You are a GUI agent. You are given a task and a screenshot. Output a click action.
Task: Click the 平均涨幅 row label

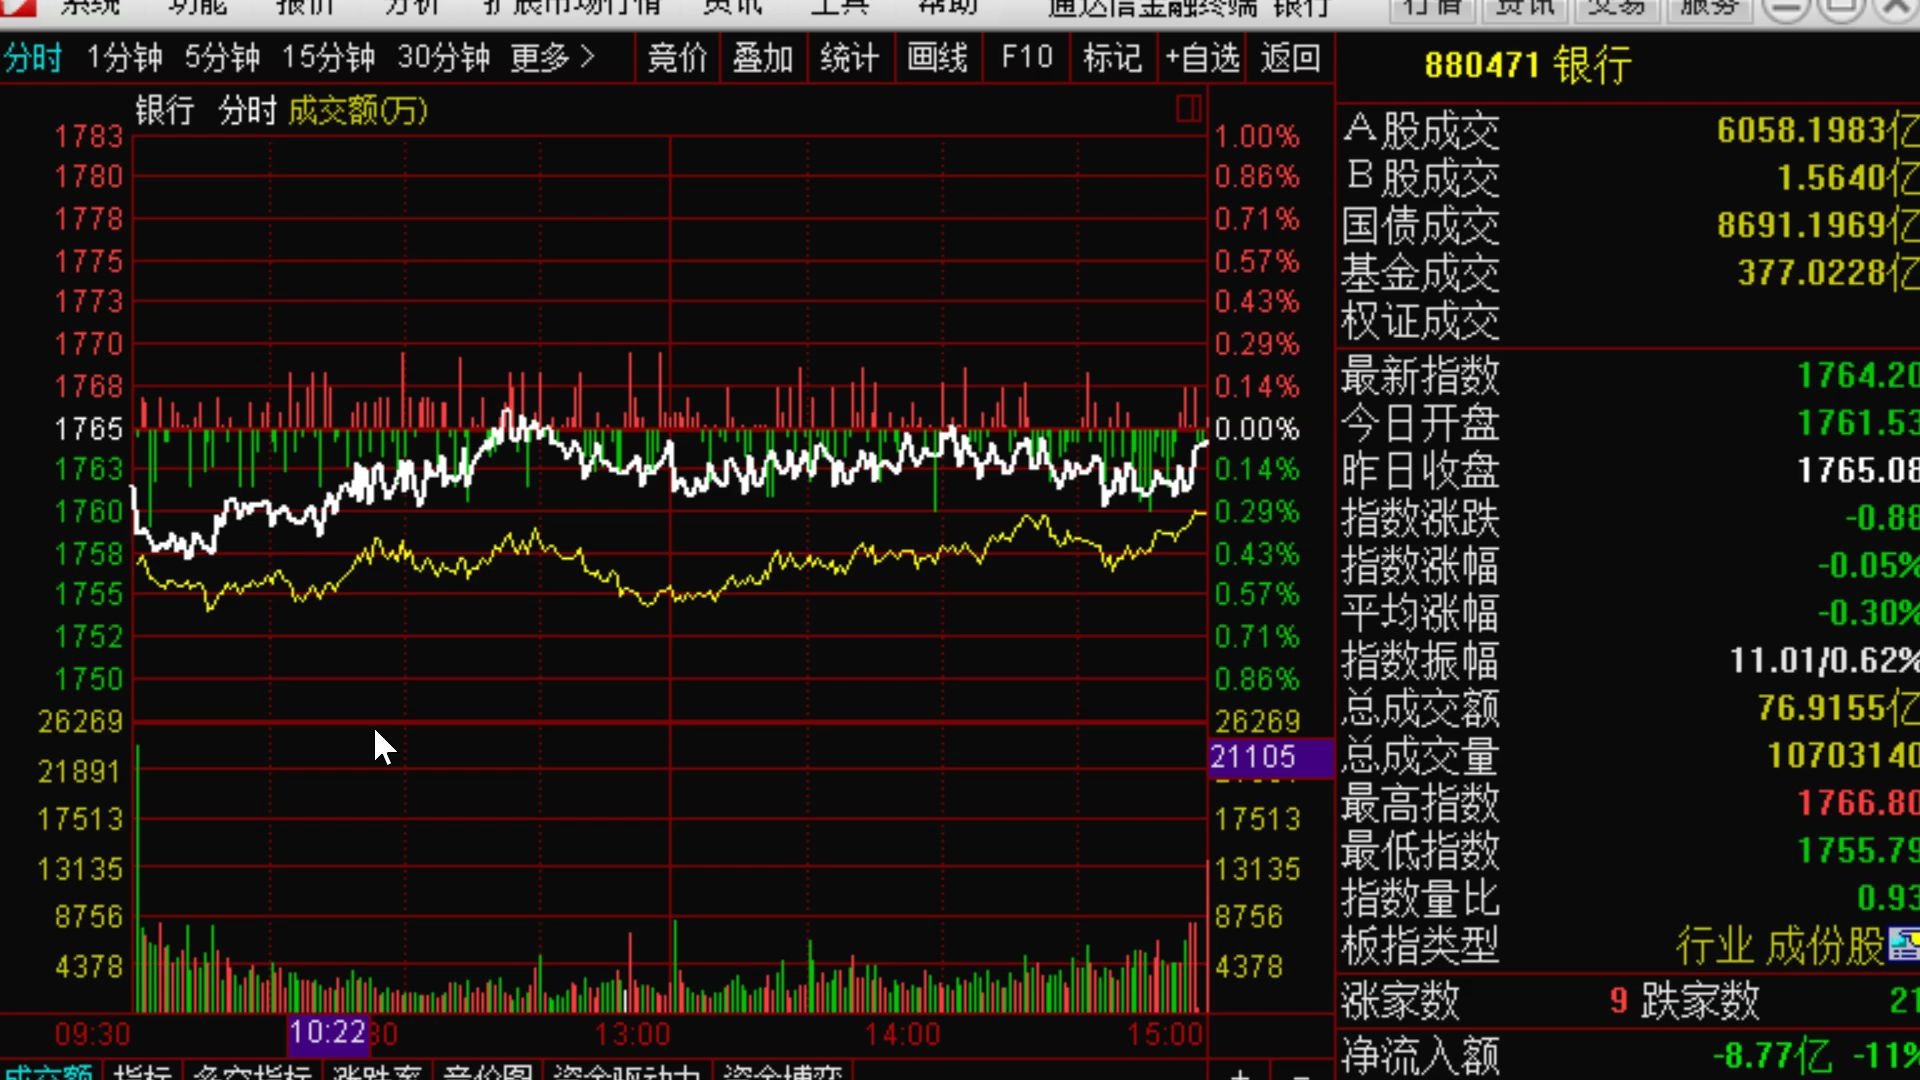(x=1420, y=613)
